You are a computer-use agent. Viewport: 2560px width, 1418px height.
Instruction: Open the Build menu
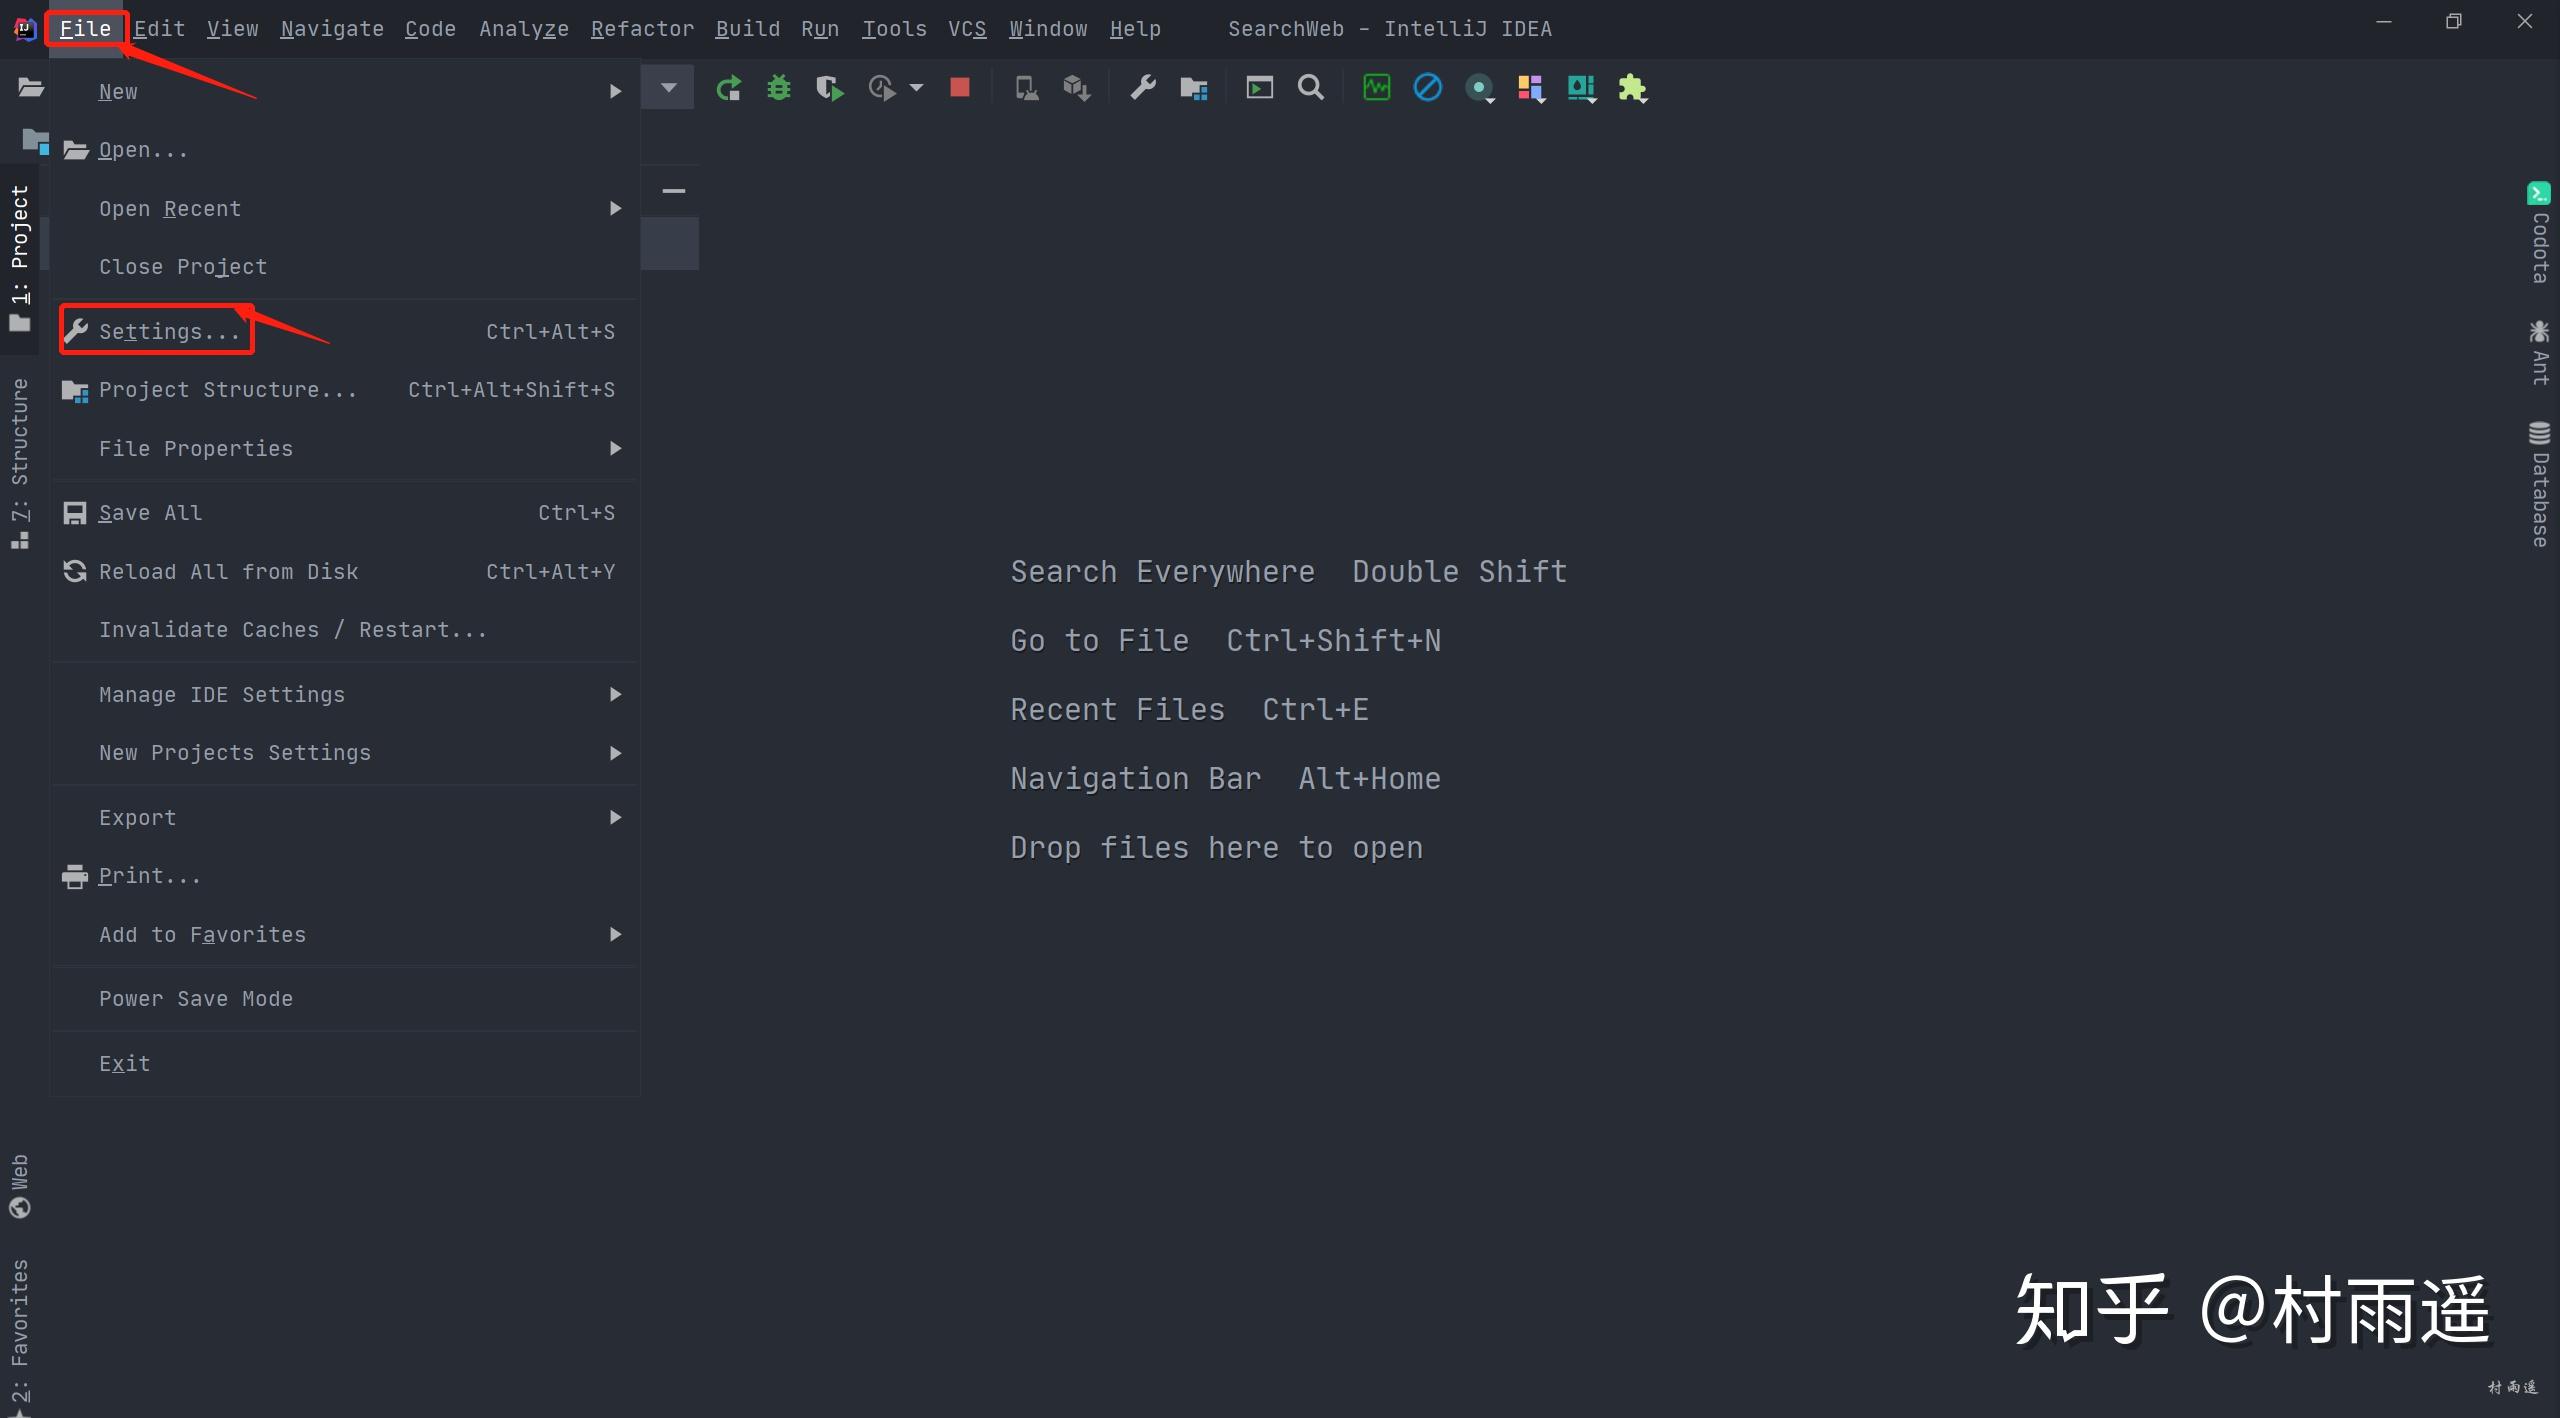747,28
